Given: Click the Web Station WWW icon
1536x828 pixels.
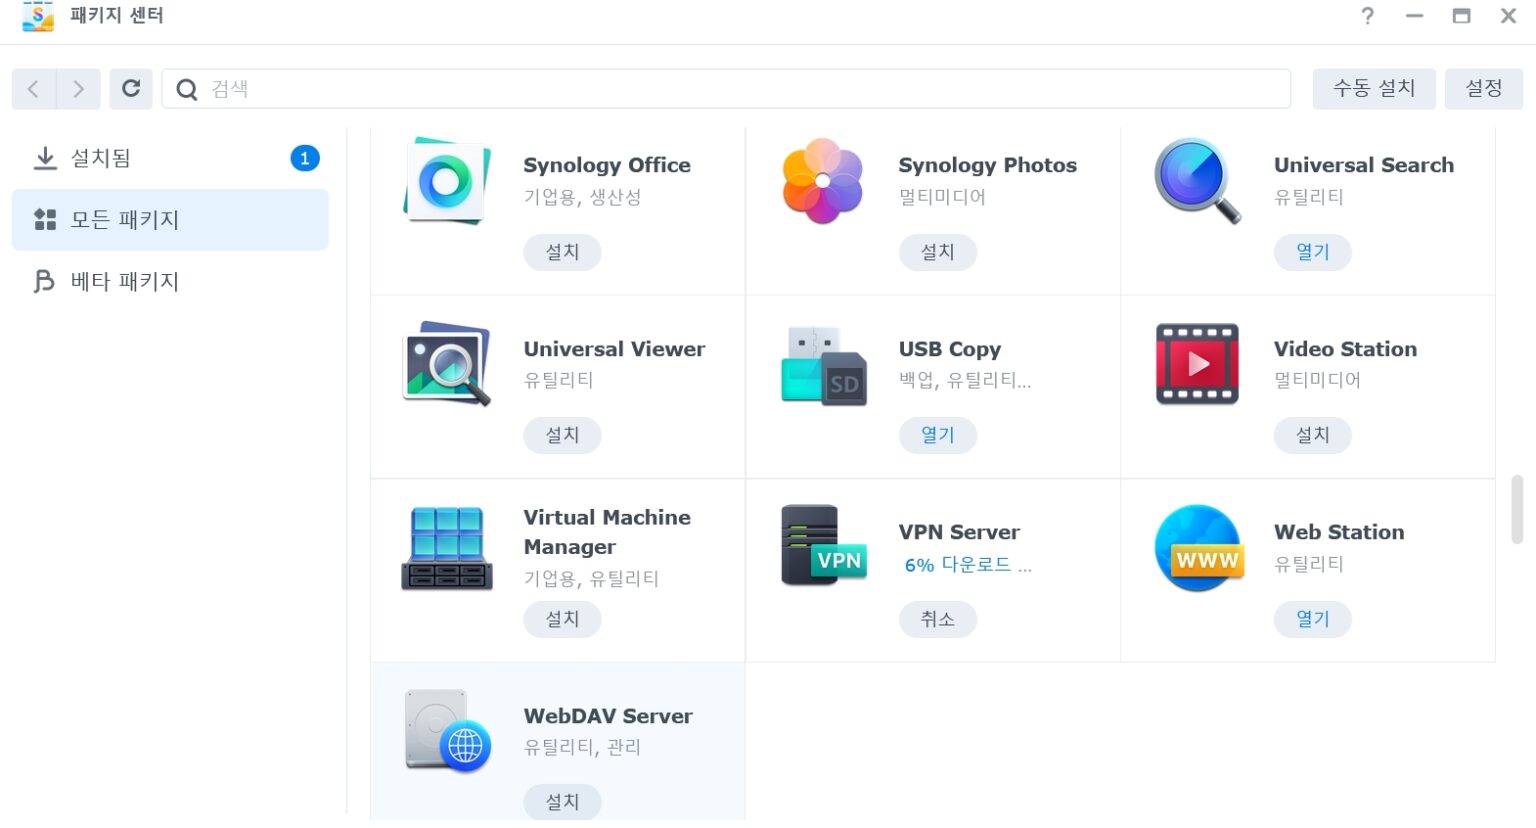Looking at the screenshot, I should tap(1198, 548).
